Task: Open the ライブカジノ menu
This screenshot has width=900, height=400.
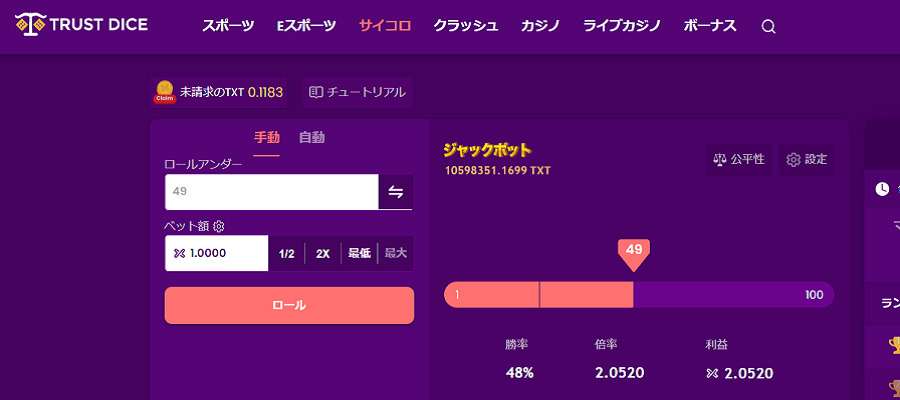Action: pos(622,25)
